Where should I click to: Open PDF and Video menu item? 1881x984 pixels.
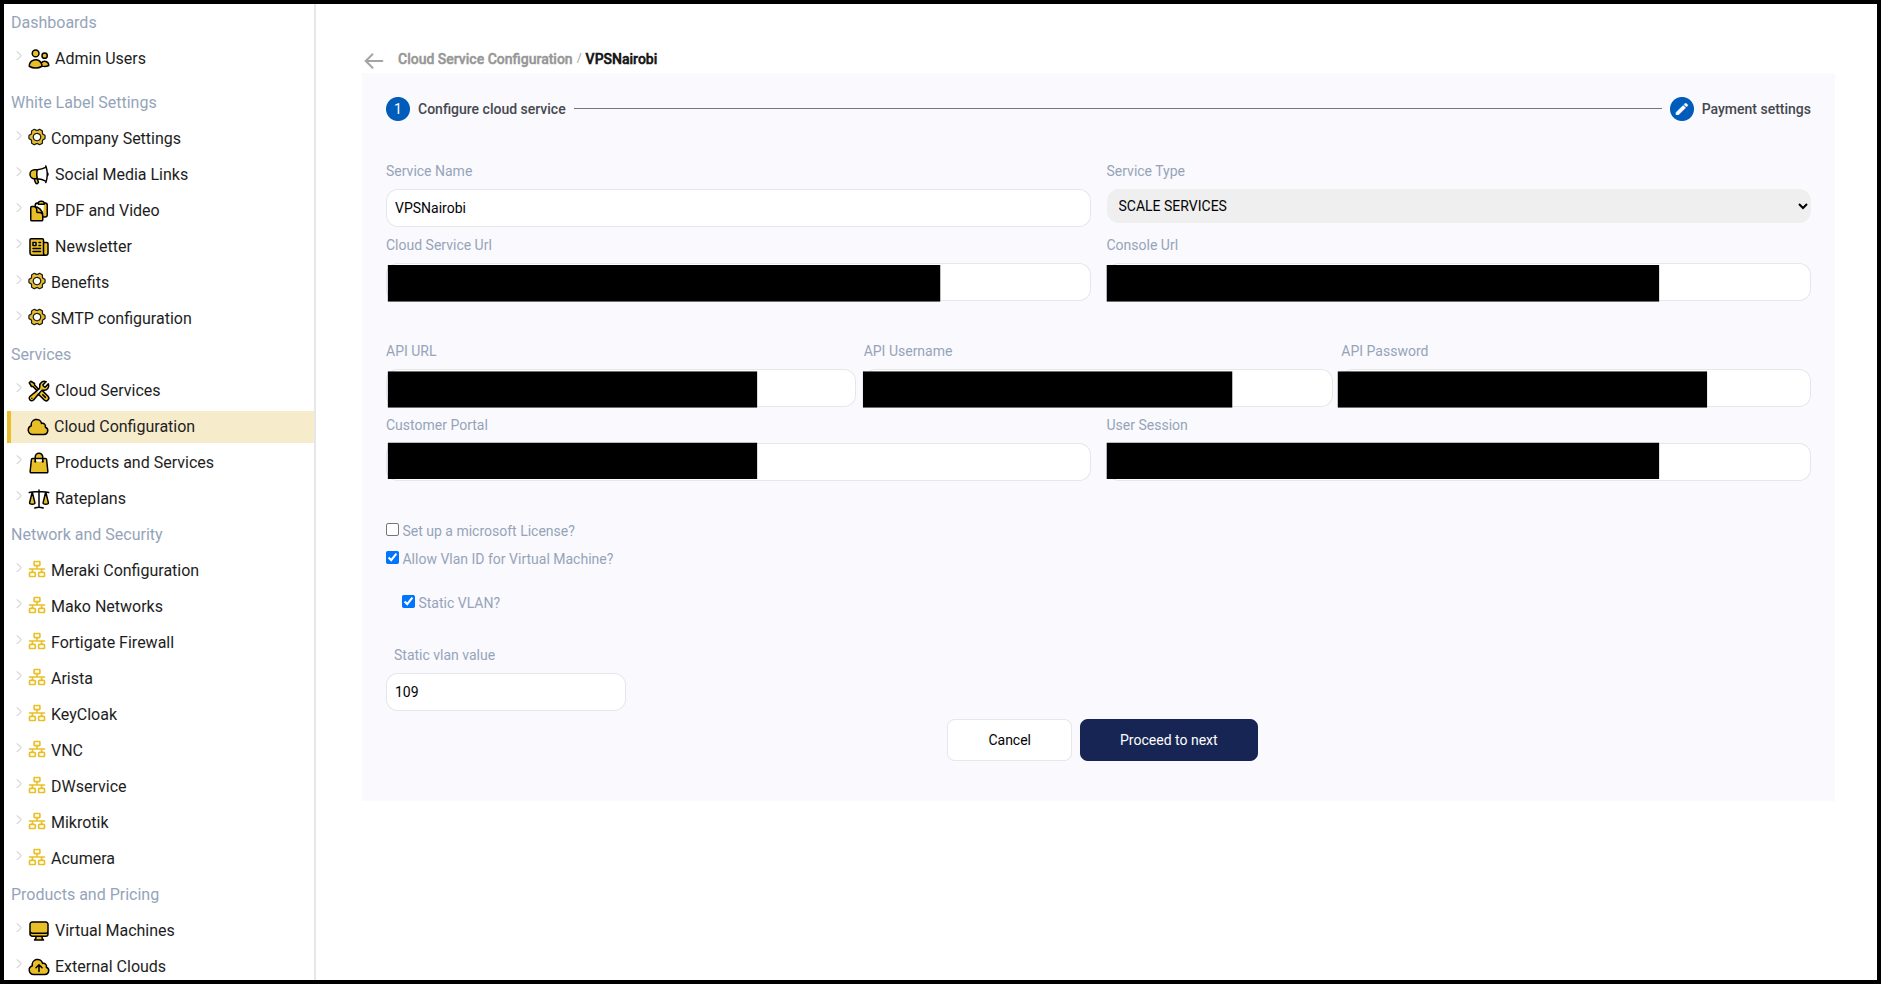(107, 210)
